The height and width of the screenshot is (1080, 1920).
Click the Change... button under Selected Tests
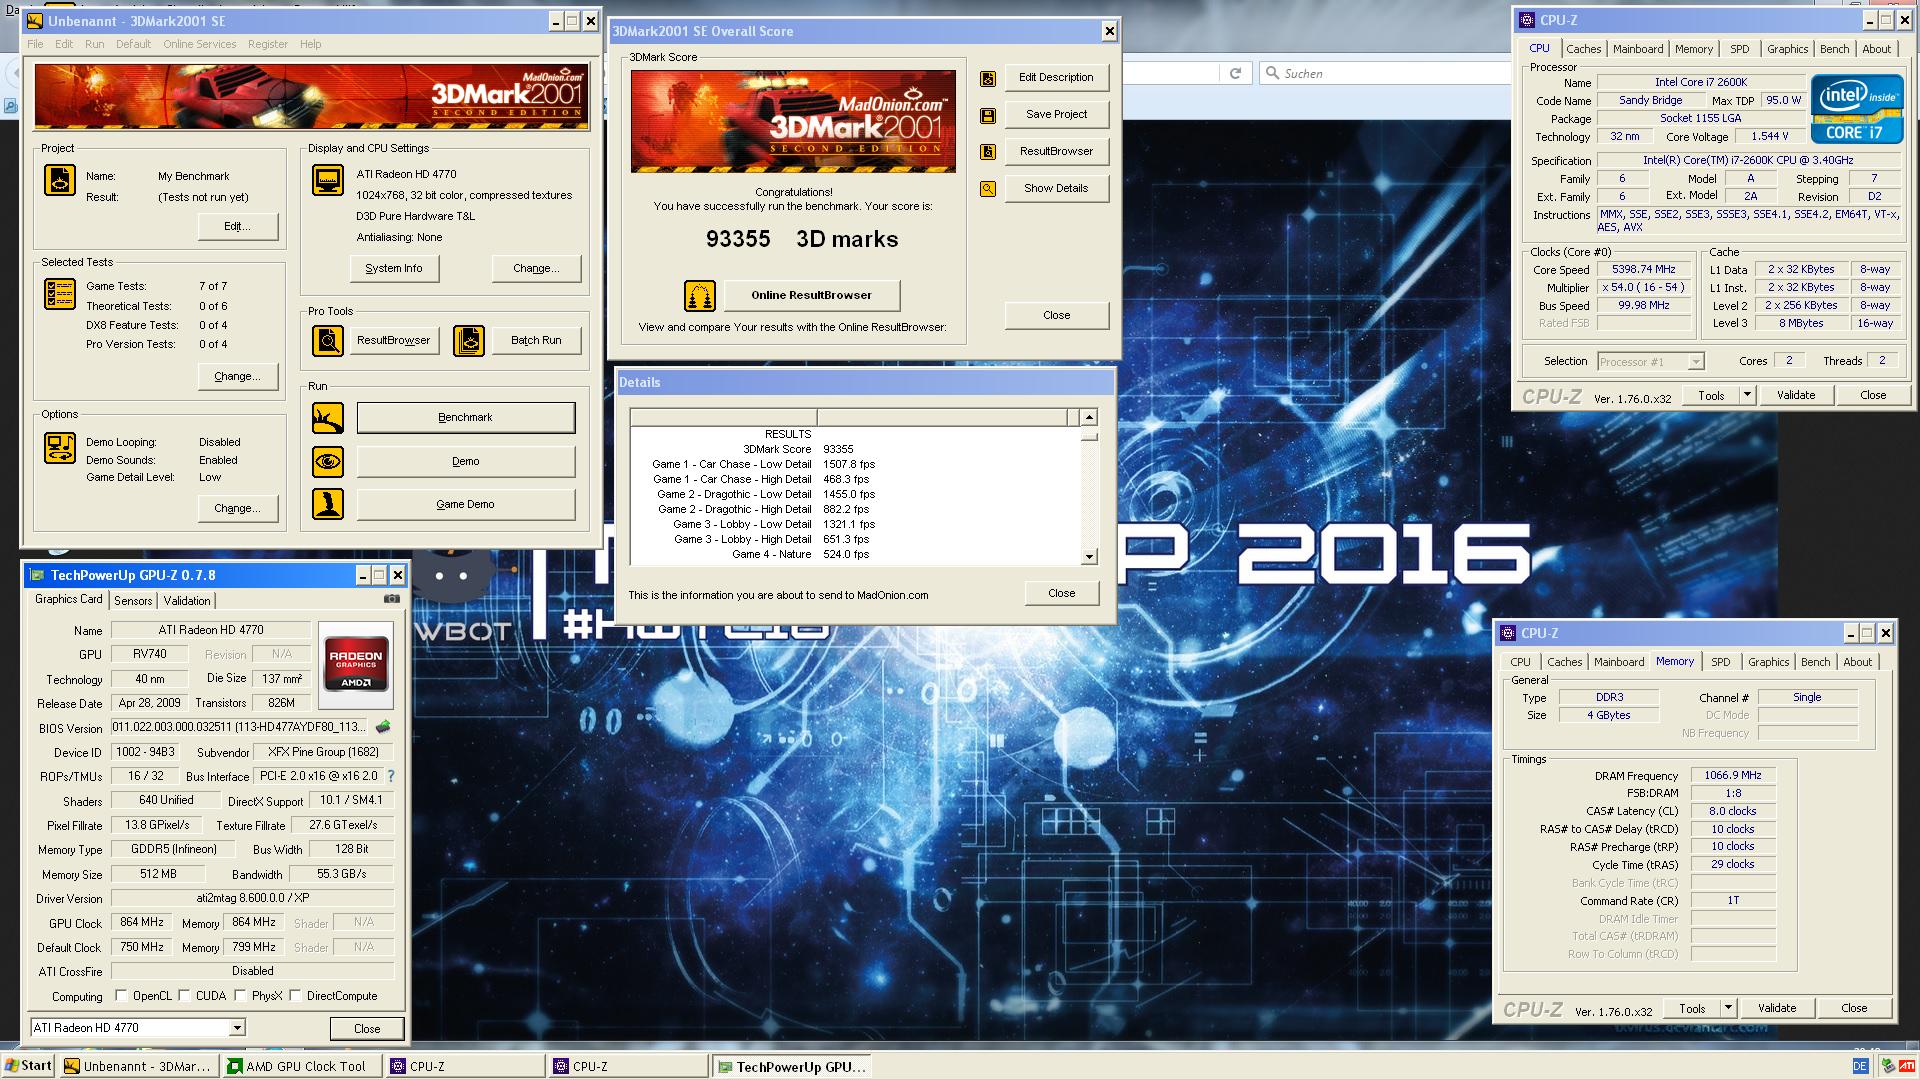(237, 377)
